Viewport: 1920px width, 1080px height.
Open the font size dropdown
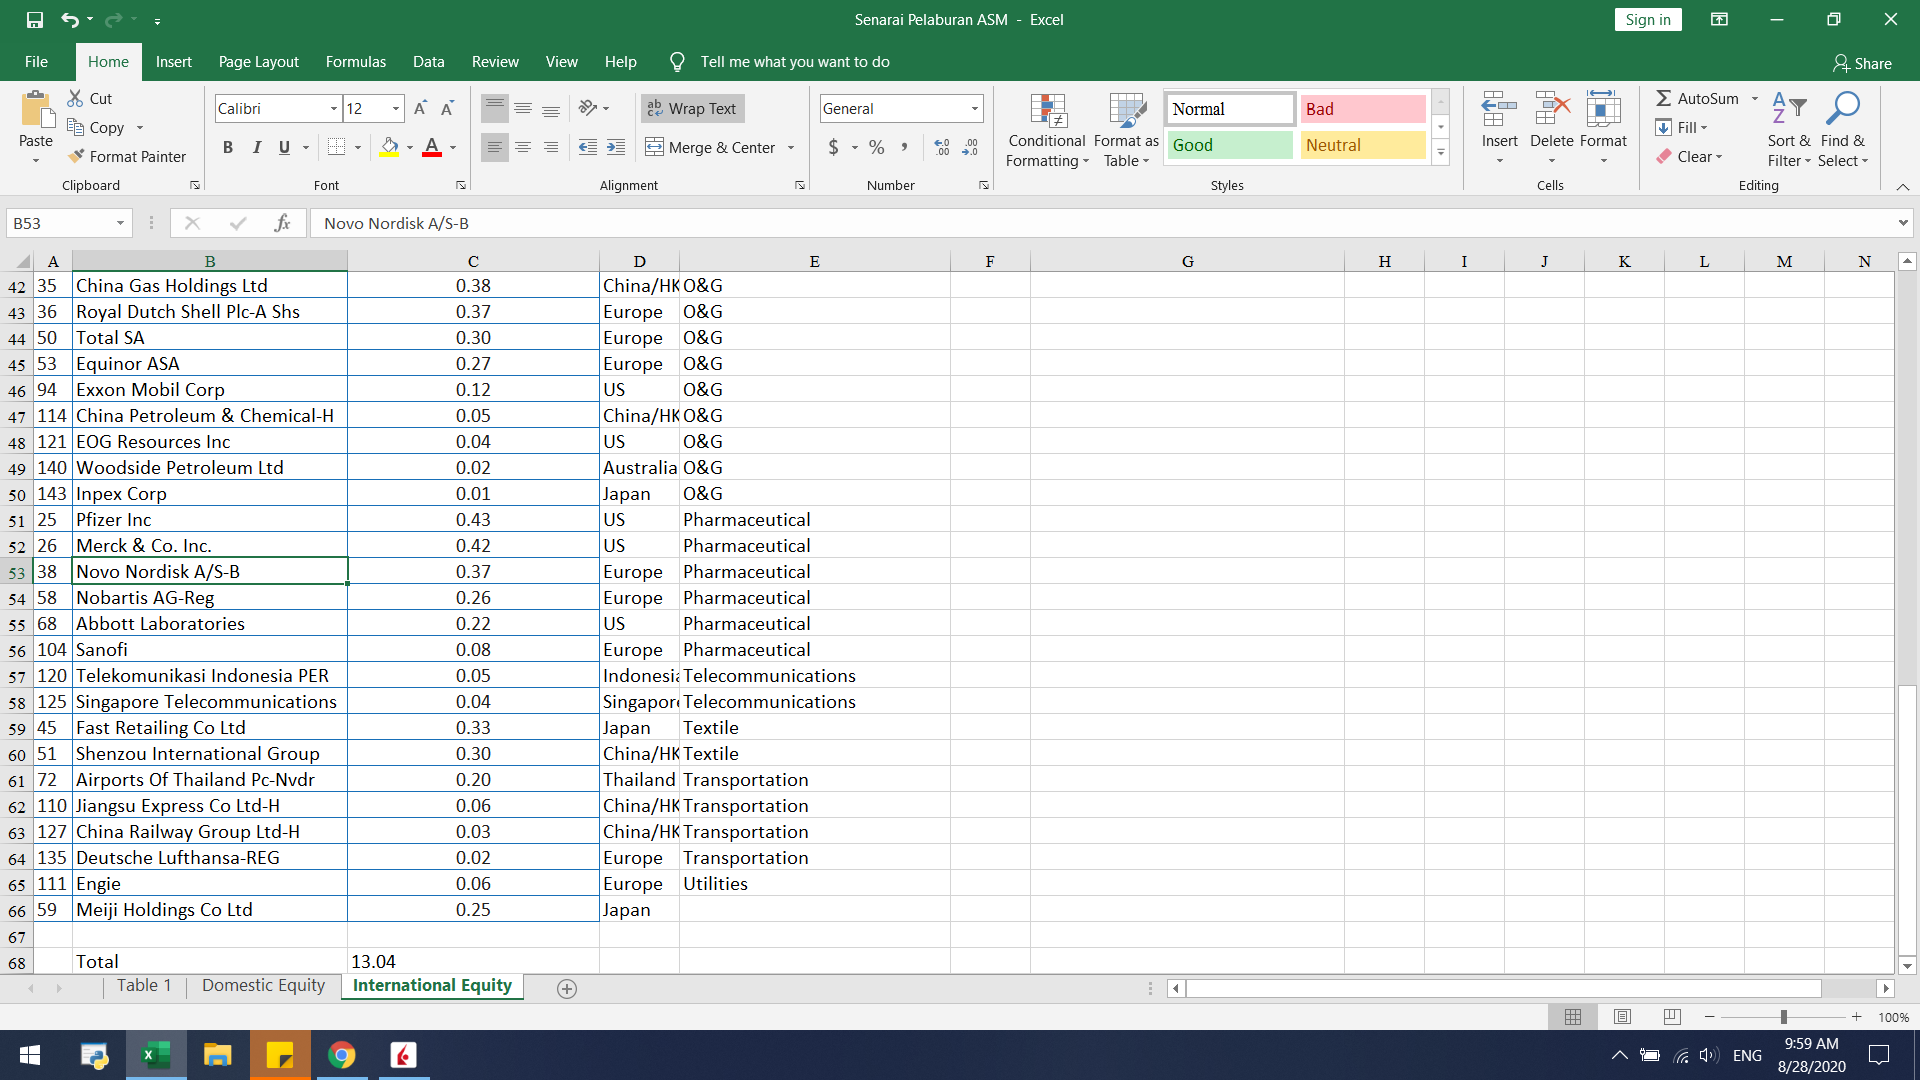pos(396,108)
